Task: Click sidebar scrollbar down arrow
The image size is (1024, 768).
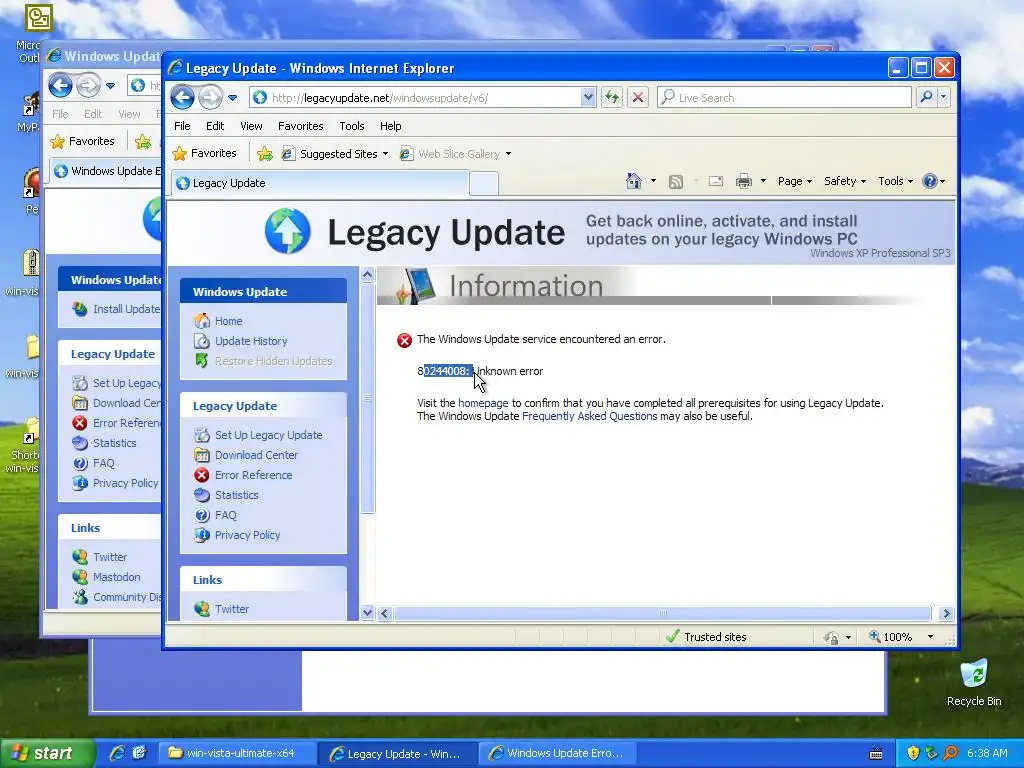Action: pos(367,613)
